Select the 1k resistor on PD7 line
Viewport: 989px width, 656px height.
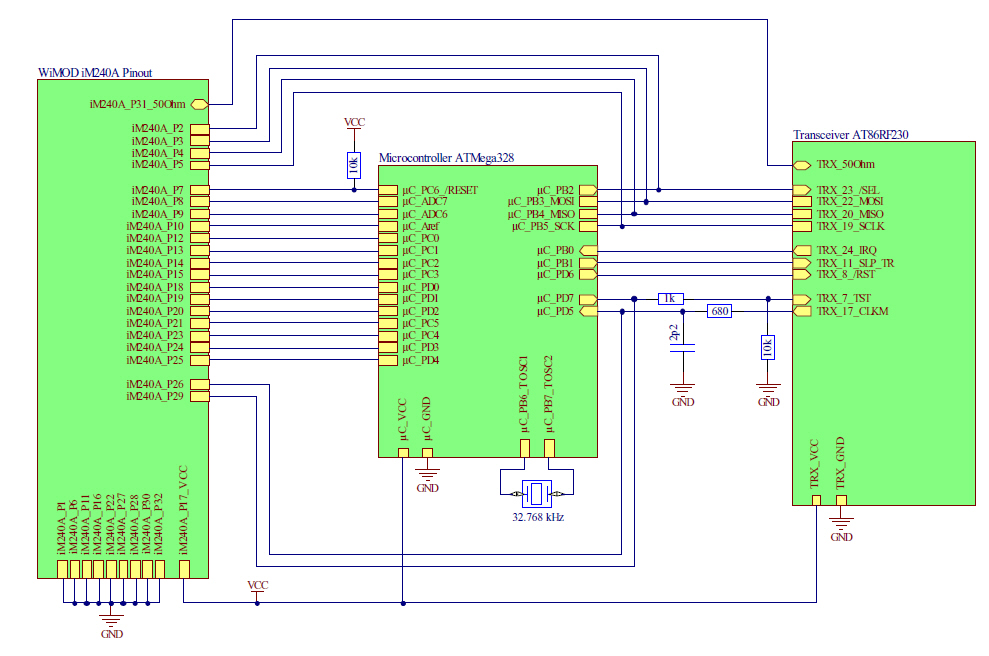670,299
